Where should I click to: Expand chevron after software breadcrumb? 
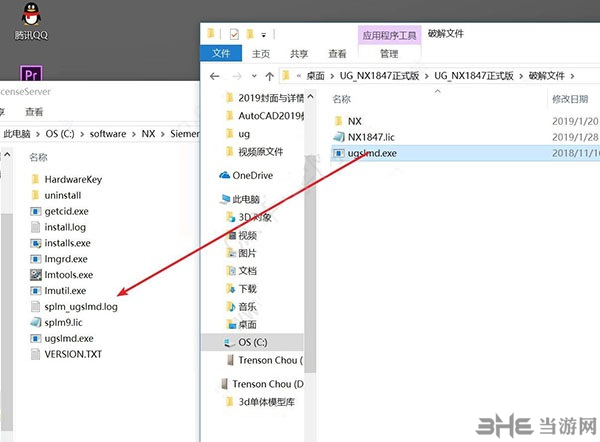click(x=134, y=134)
